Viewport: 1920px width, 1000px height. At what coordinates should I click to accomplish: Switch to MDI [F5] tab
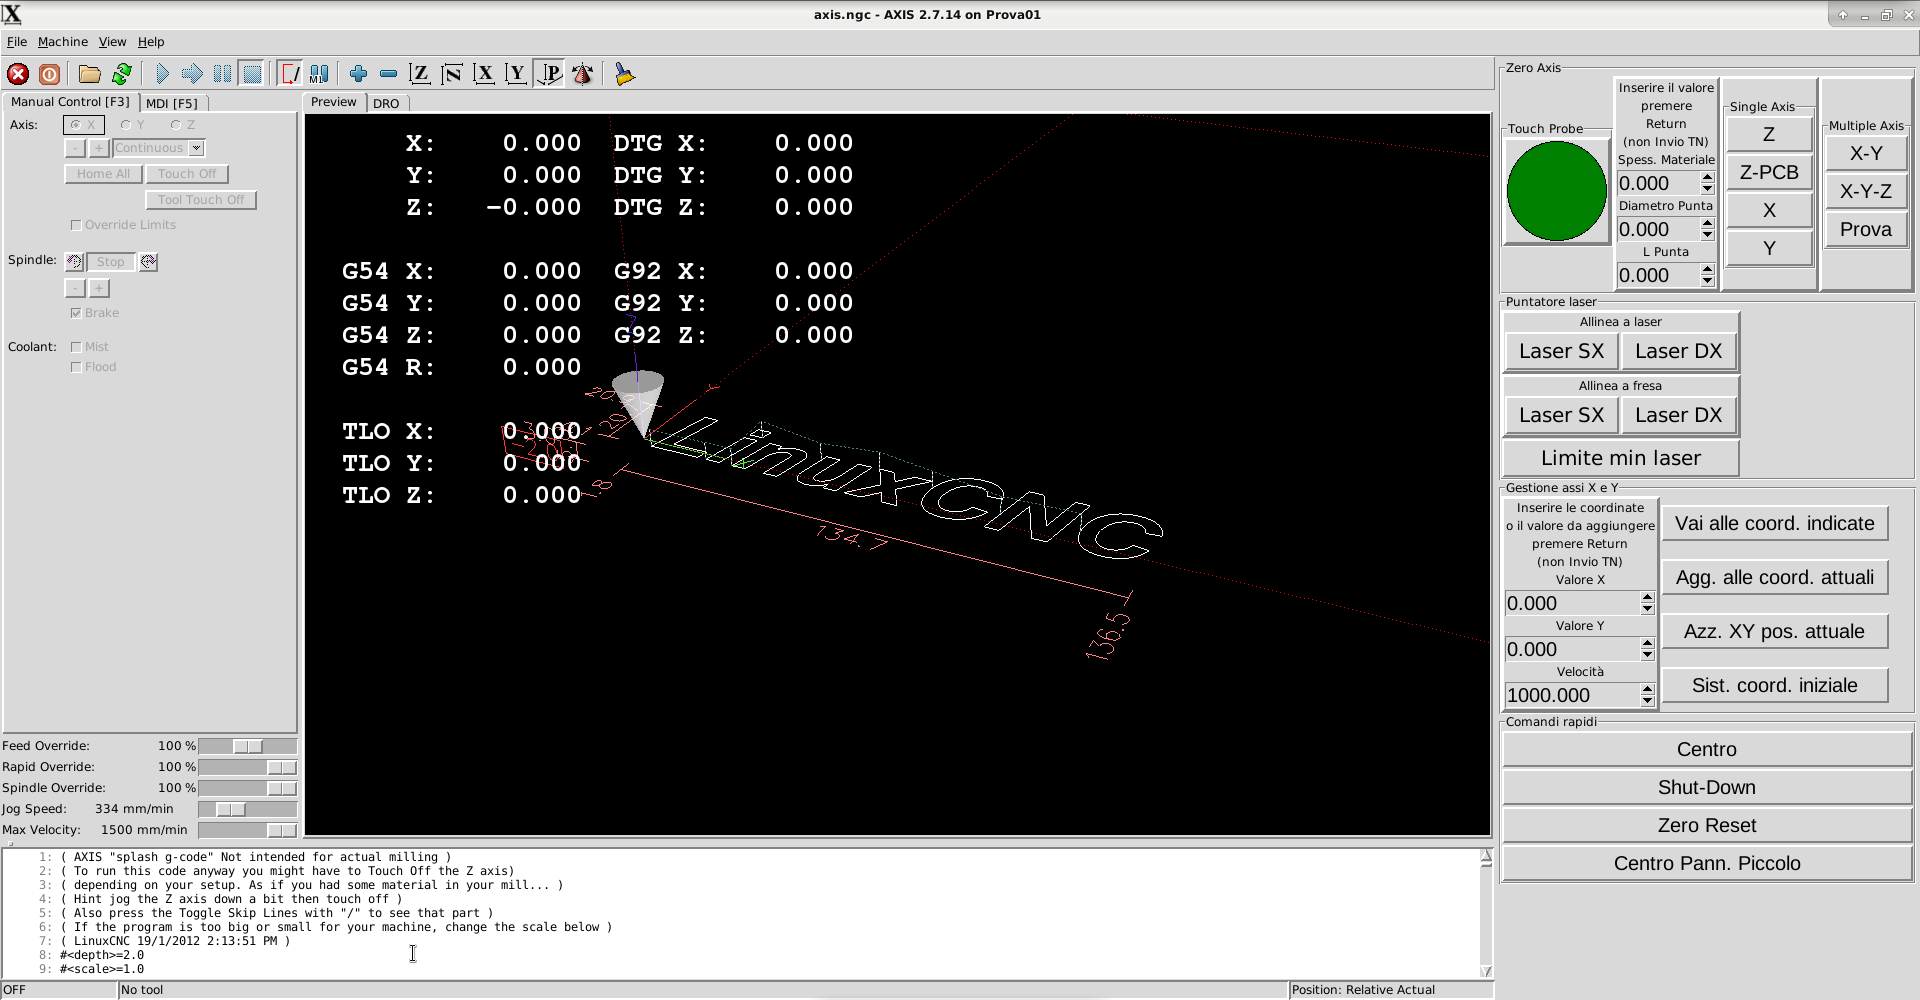click(x=172, y=103)
